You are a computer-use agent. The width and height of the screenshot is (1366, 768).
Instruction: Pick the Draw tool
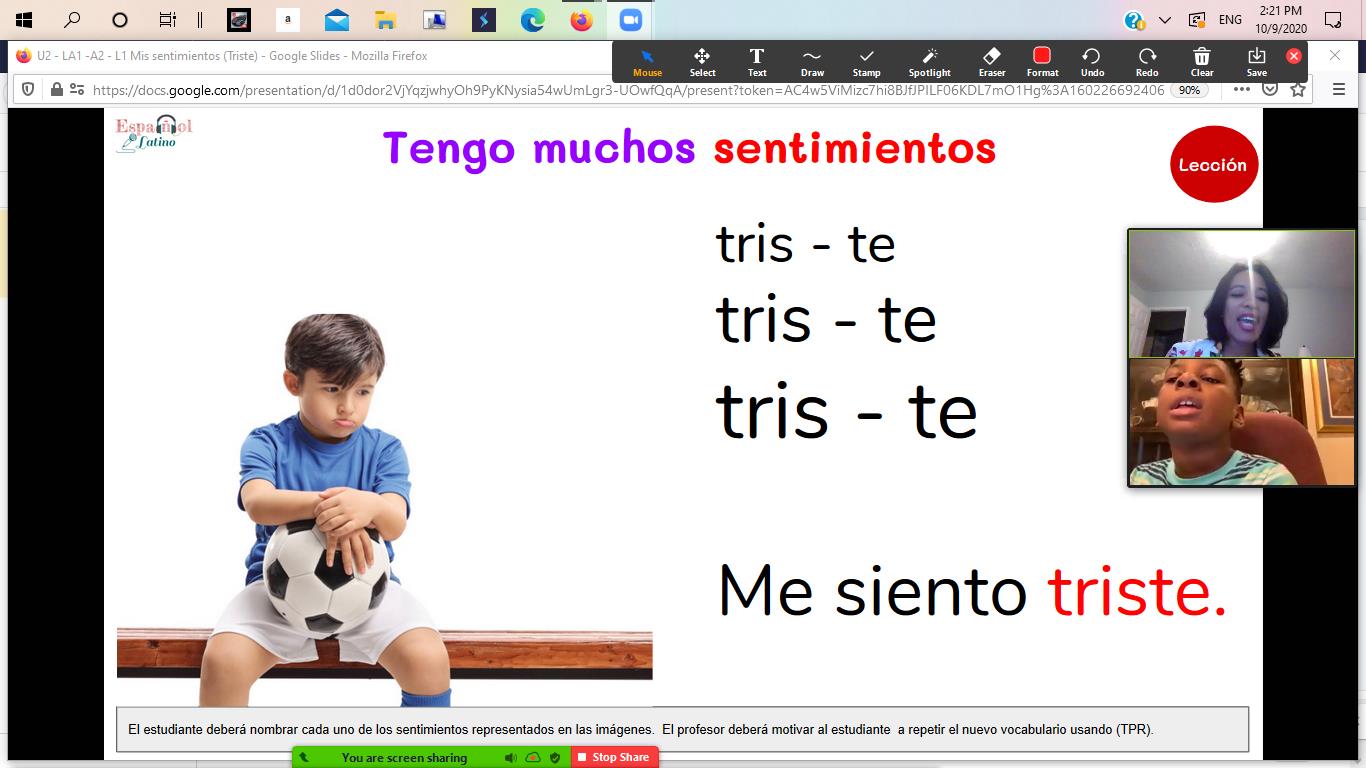812,62
